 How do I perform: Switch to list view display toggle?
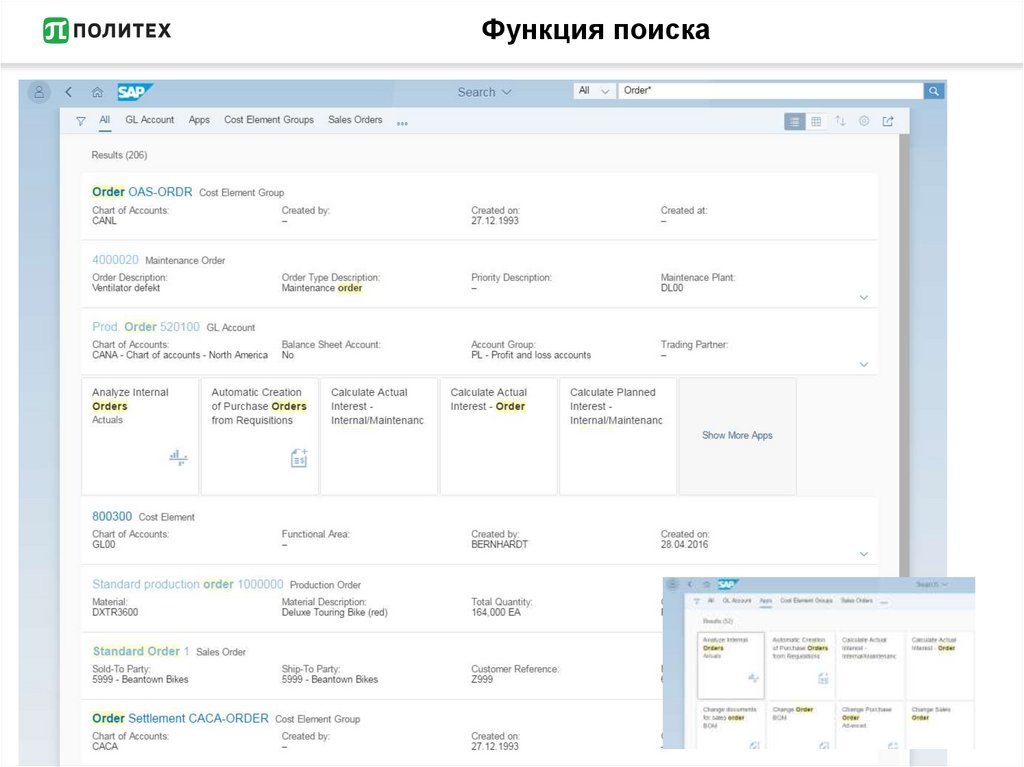coord(794,121)
